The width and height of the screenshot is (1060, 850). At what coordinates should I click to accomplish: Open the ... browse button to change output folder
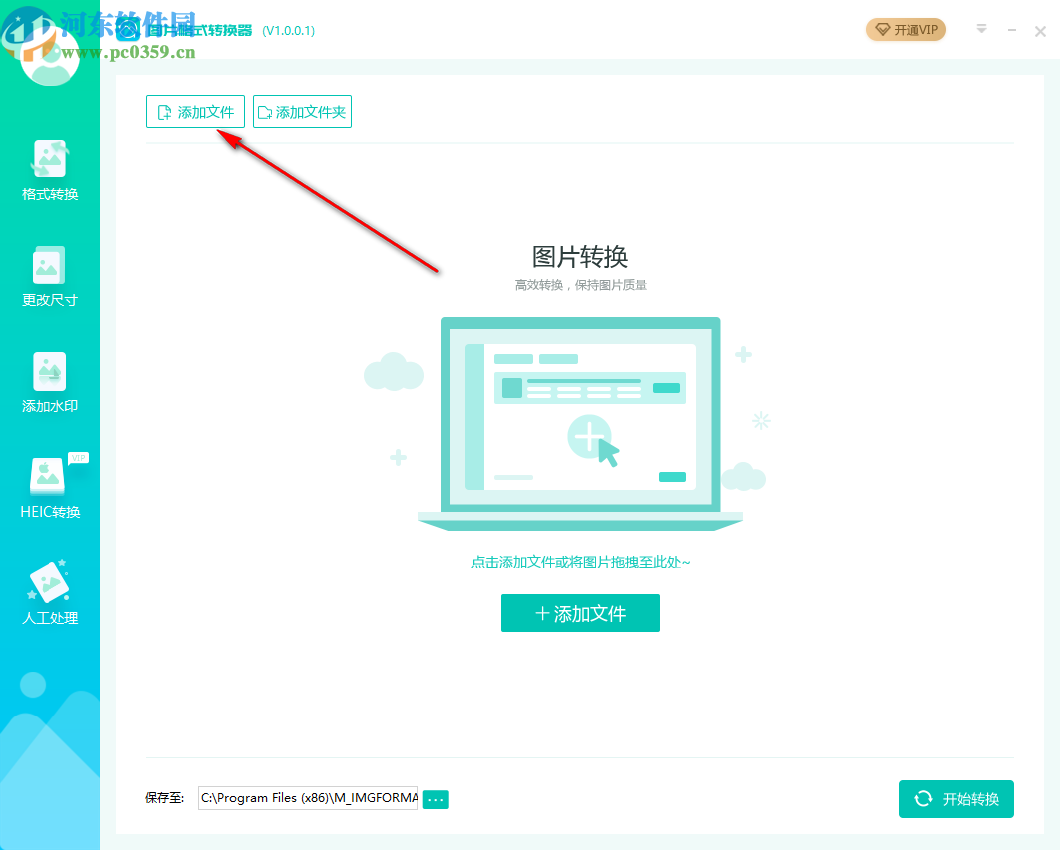[435, 799]
